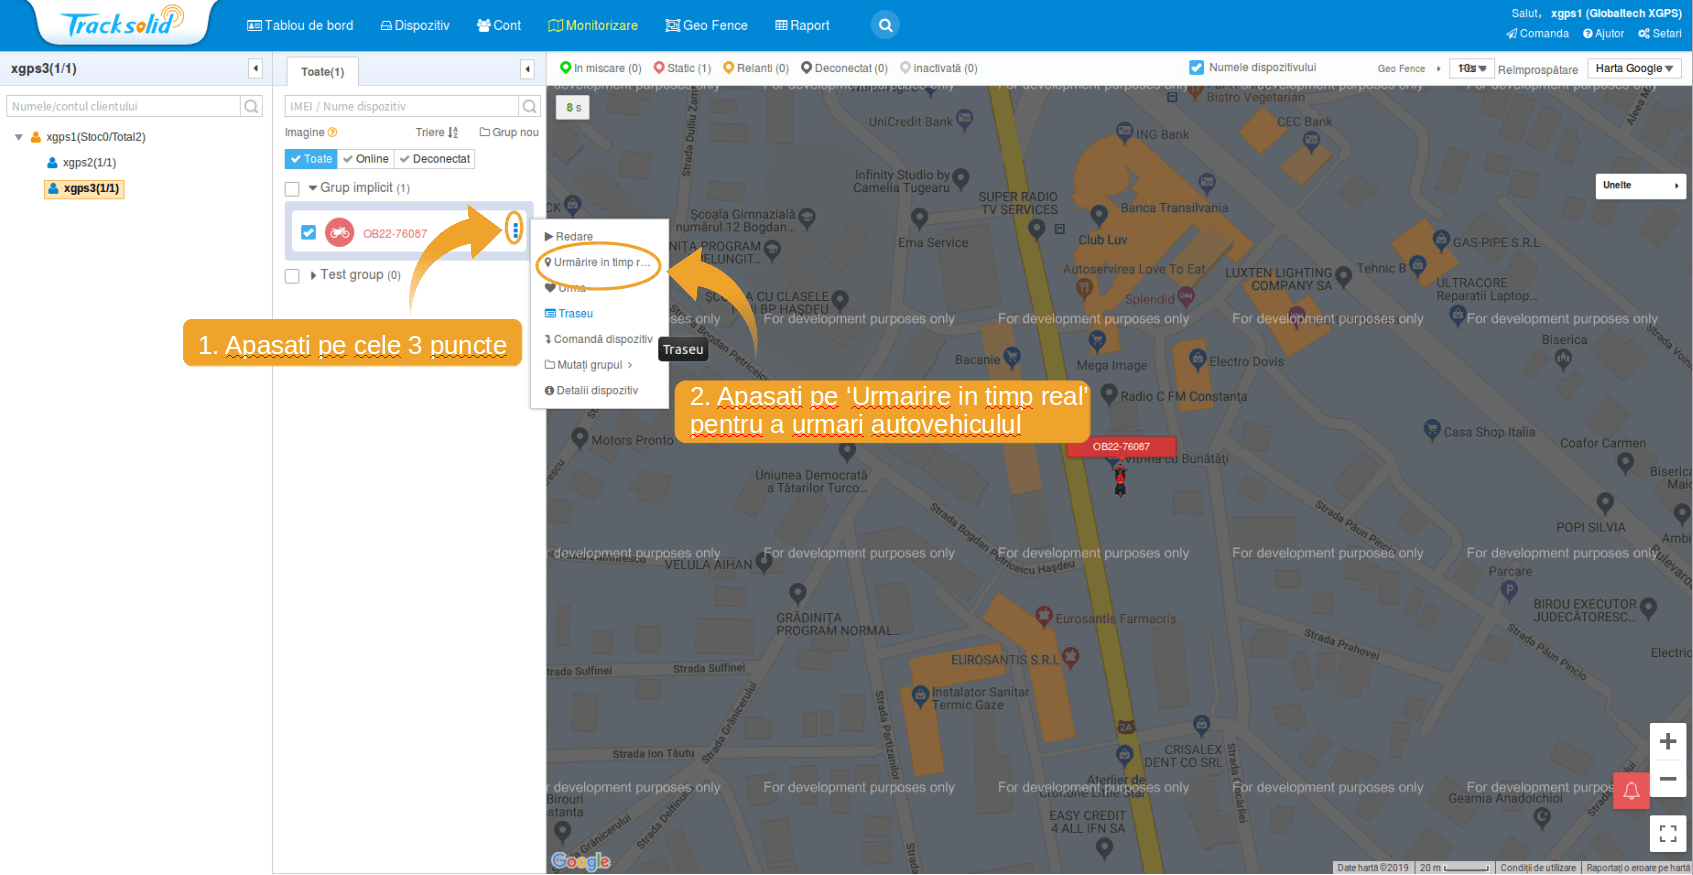The height and width of the screenshot is (875, 1693).
Task: Expand the Geo Fence map dropdown
Action: pos(1409,68)
